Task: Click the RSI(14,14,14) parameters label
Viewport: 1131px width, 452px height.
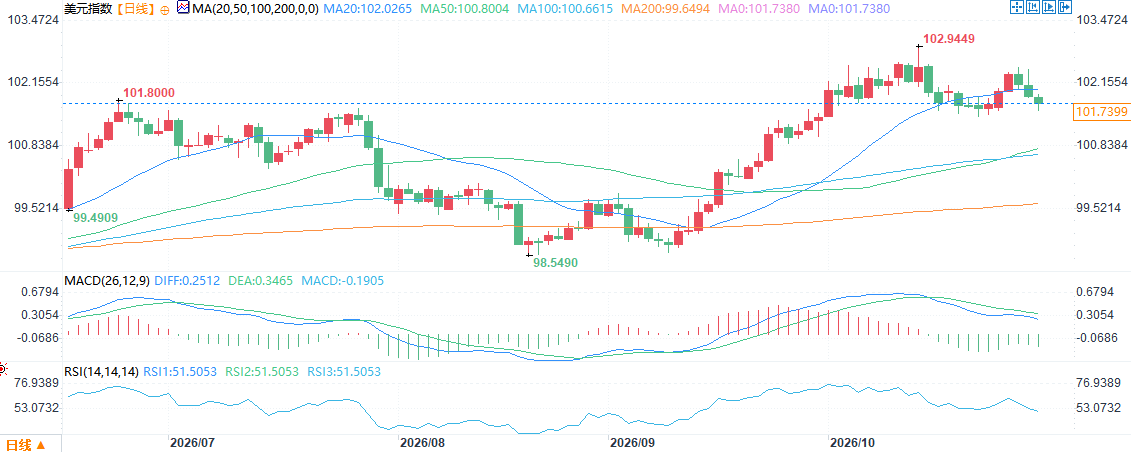Action: click(101, 372)
